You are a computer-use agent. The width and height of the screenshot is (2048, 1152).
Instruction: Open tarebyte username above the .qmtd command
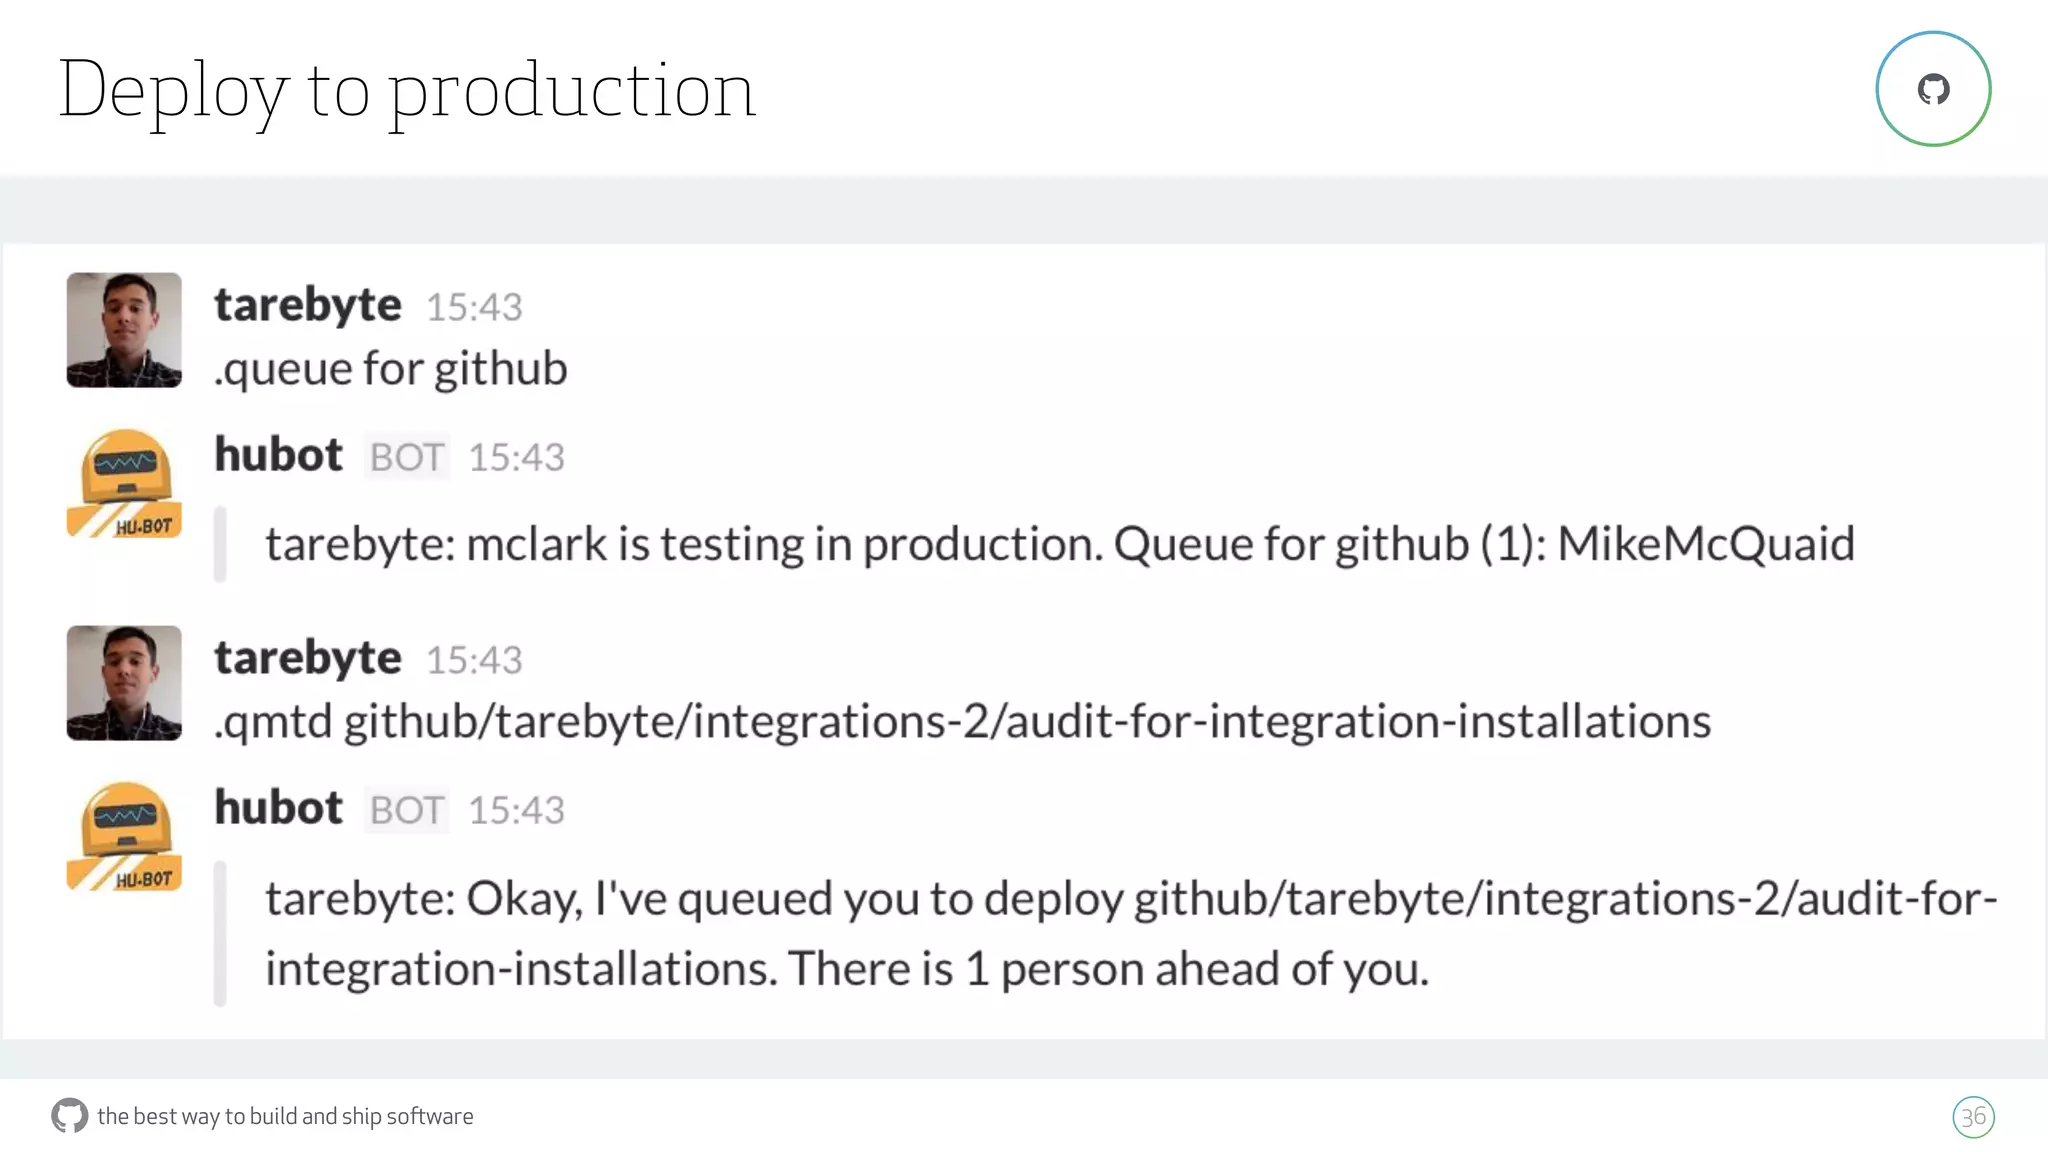coord(308,658)
